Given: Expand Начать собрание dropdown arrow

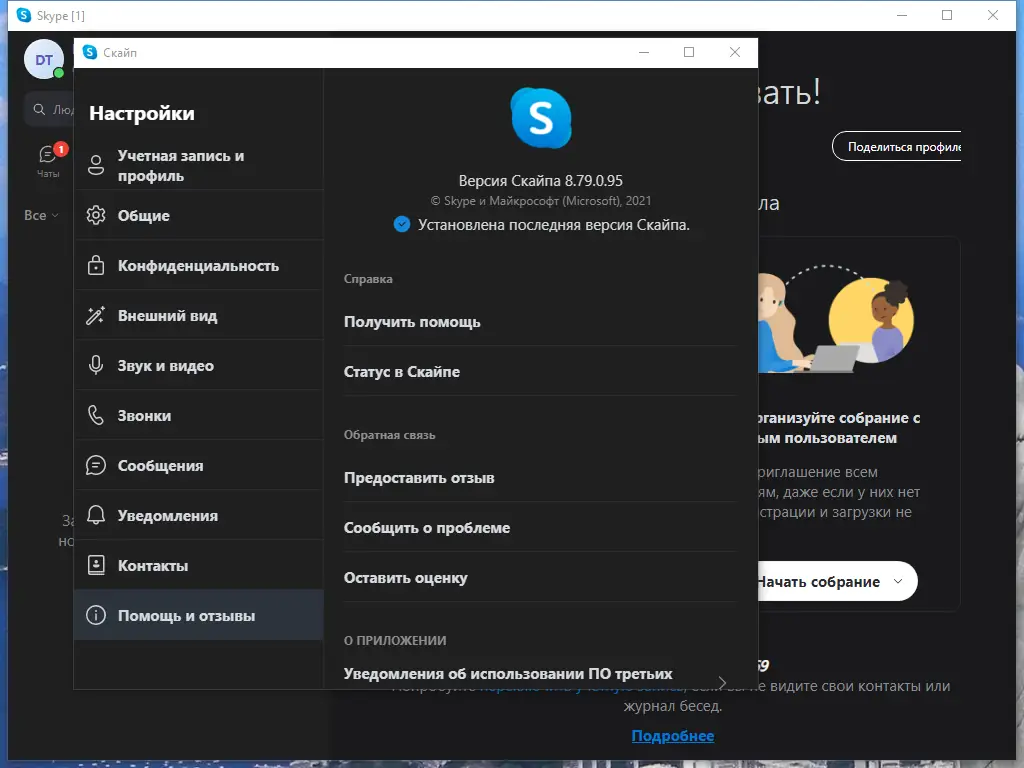Looking at the screenshot, I should coord(898,581).
